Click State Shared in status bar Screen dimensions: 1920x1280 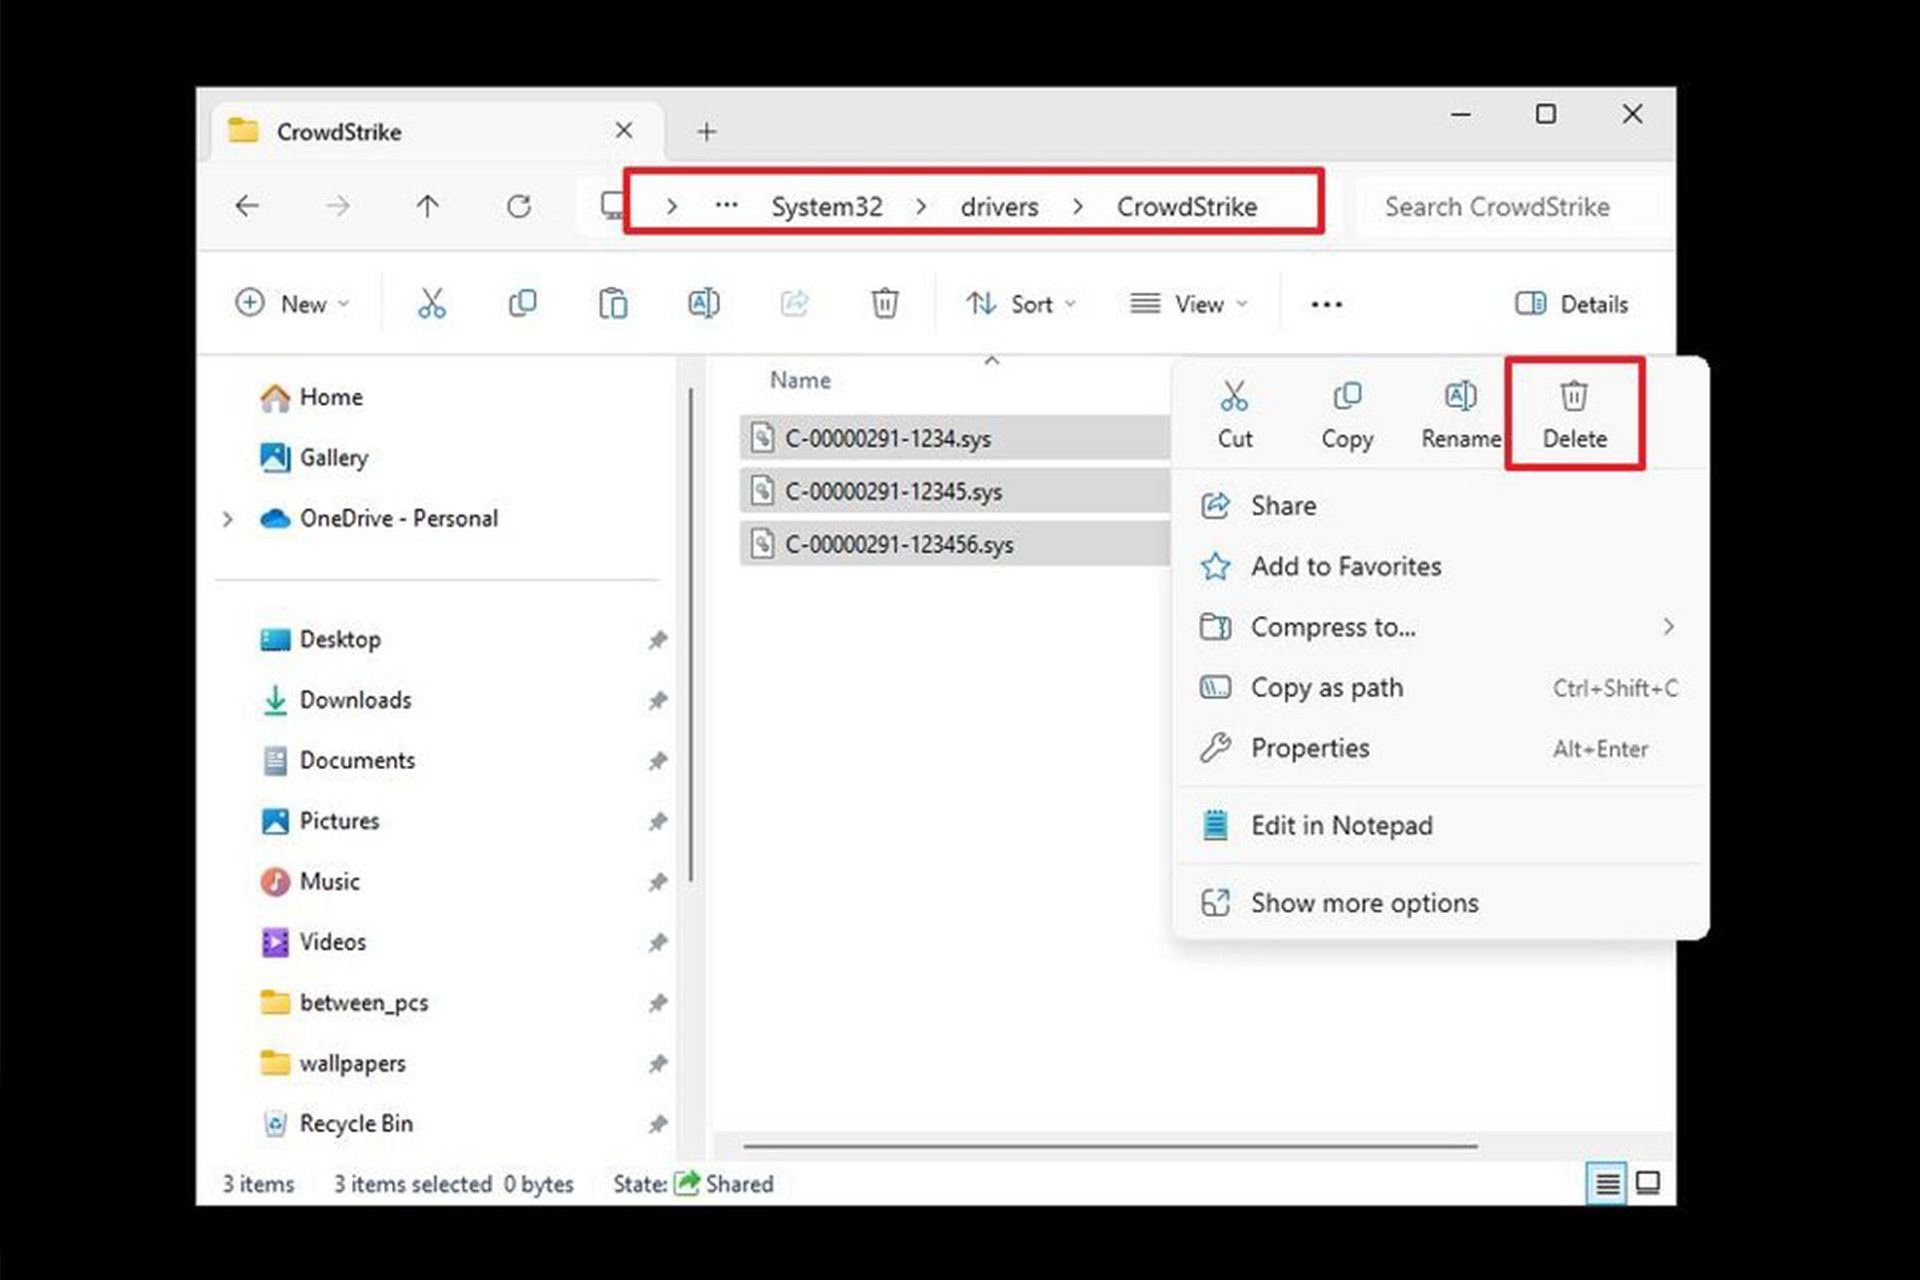[693, 1184]
